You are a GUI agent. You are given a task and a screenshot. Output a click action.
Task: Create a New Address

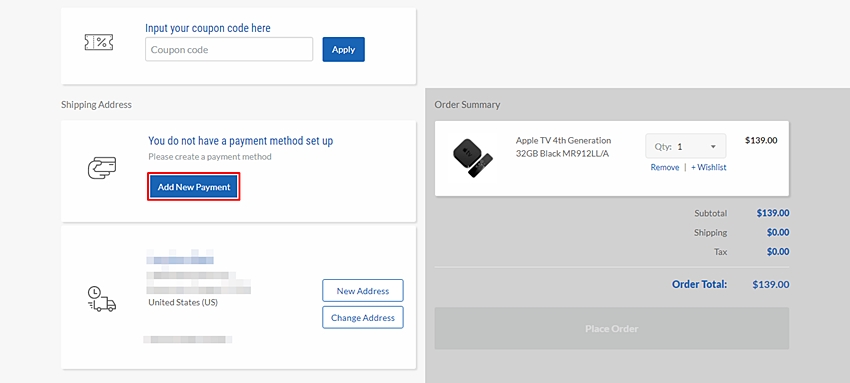coord(363,290)
